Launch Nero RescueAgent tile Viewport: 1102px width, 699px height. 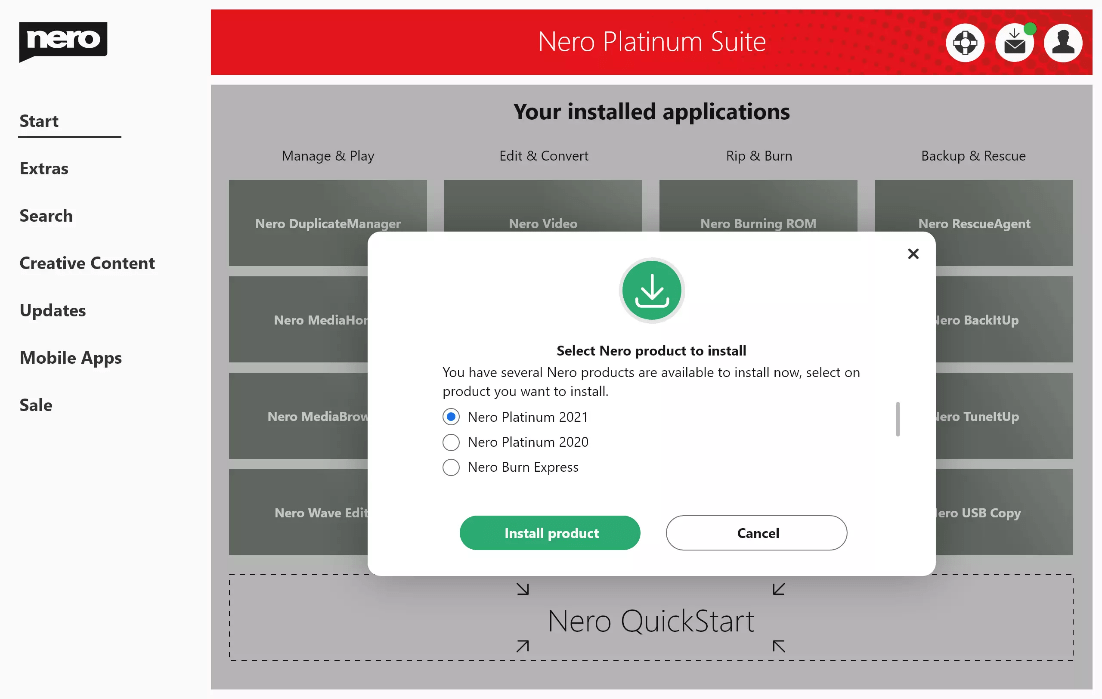click(973, 223)
